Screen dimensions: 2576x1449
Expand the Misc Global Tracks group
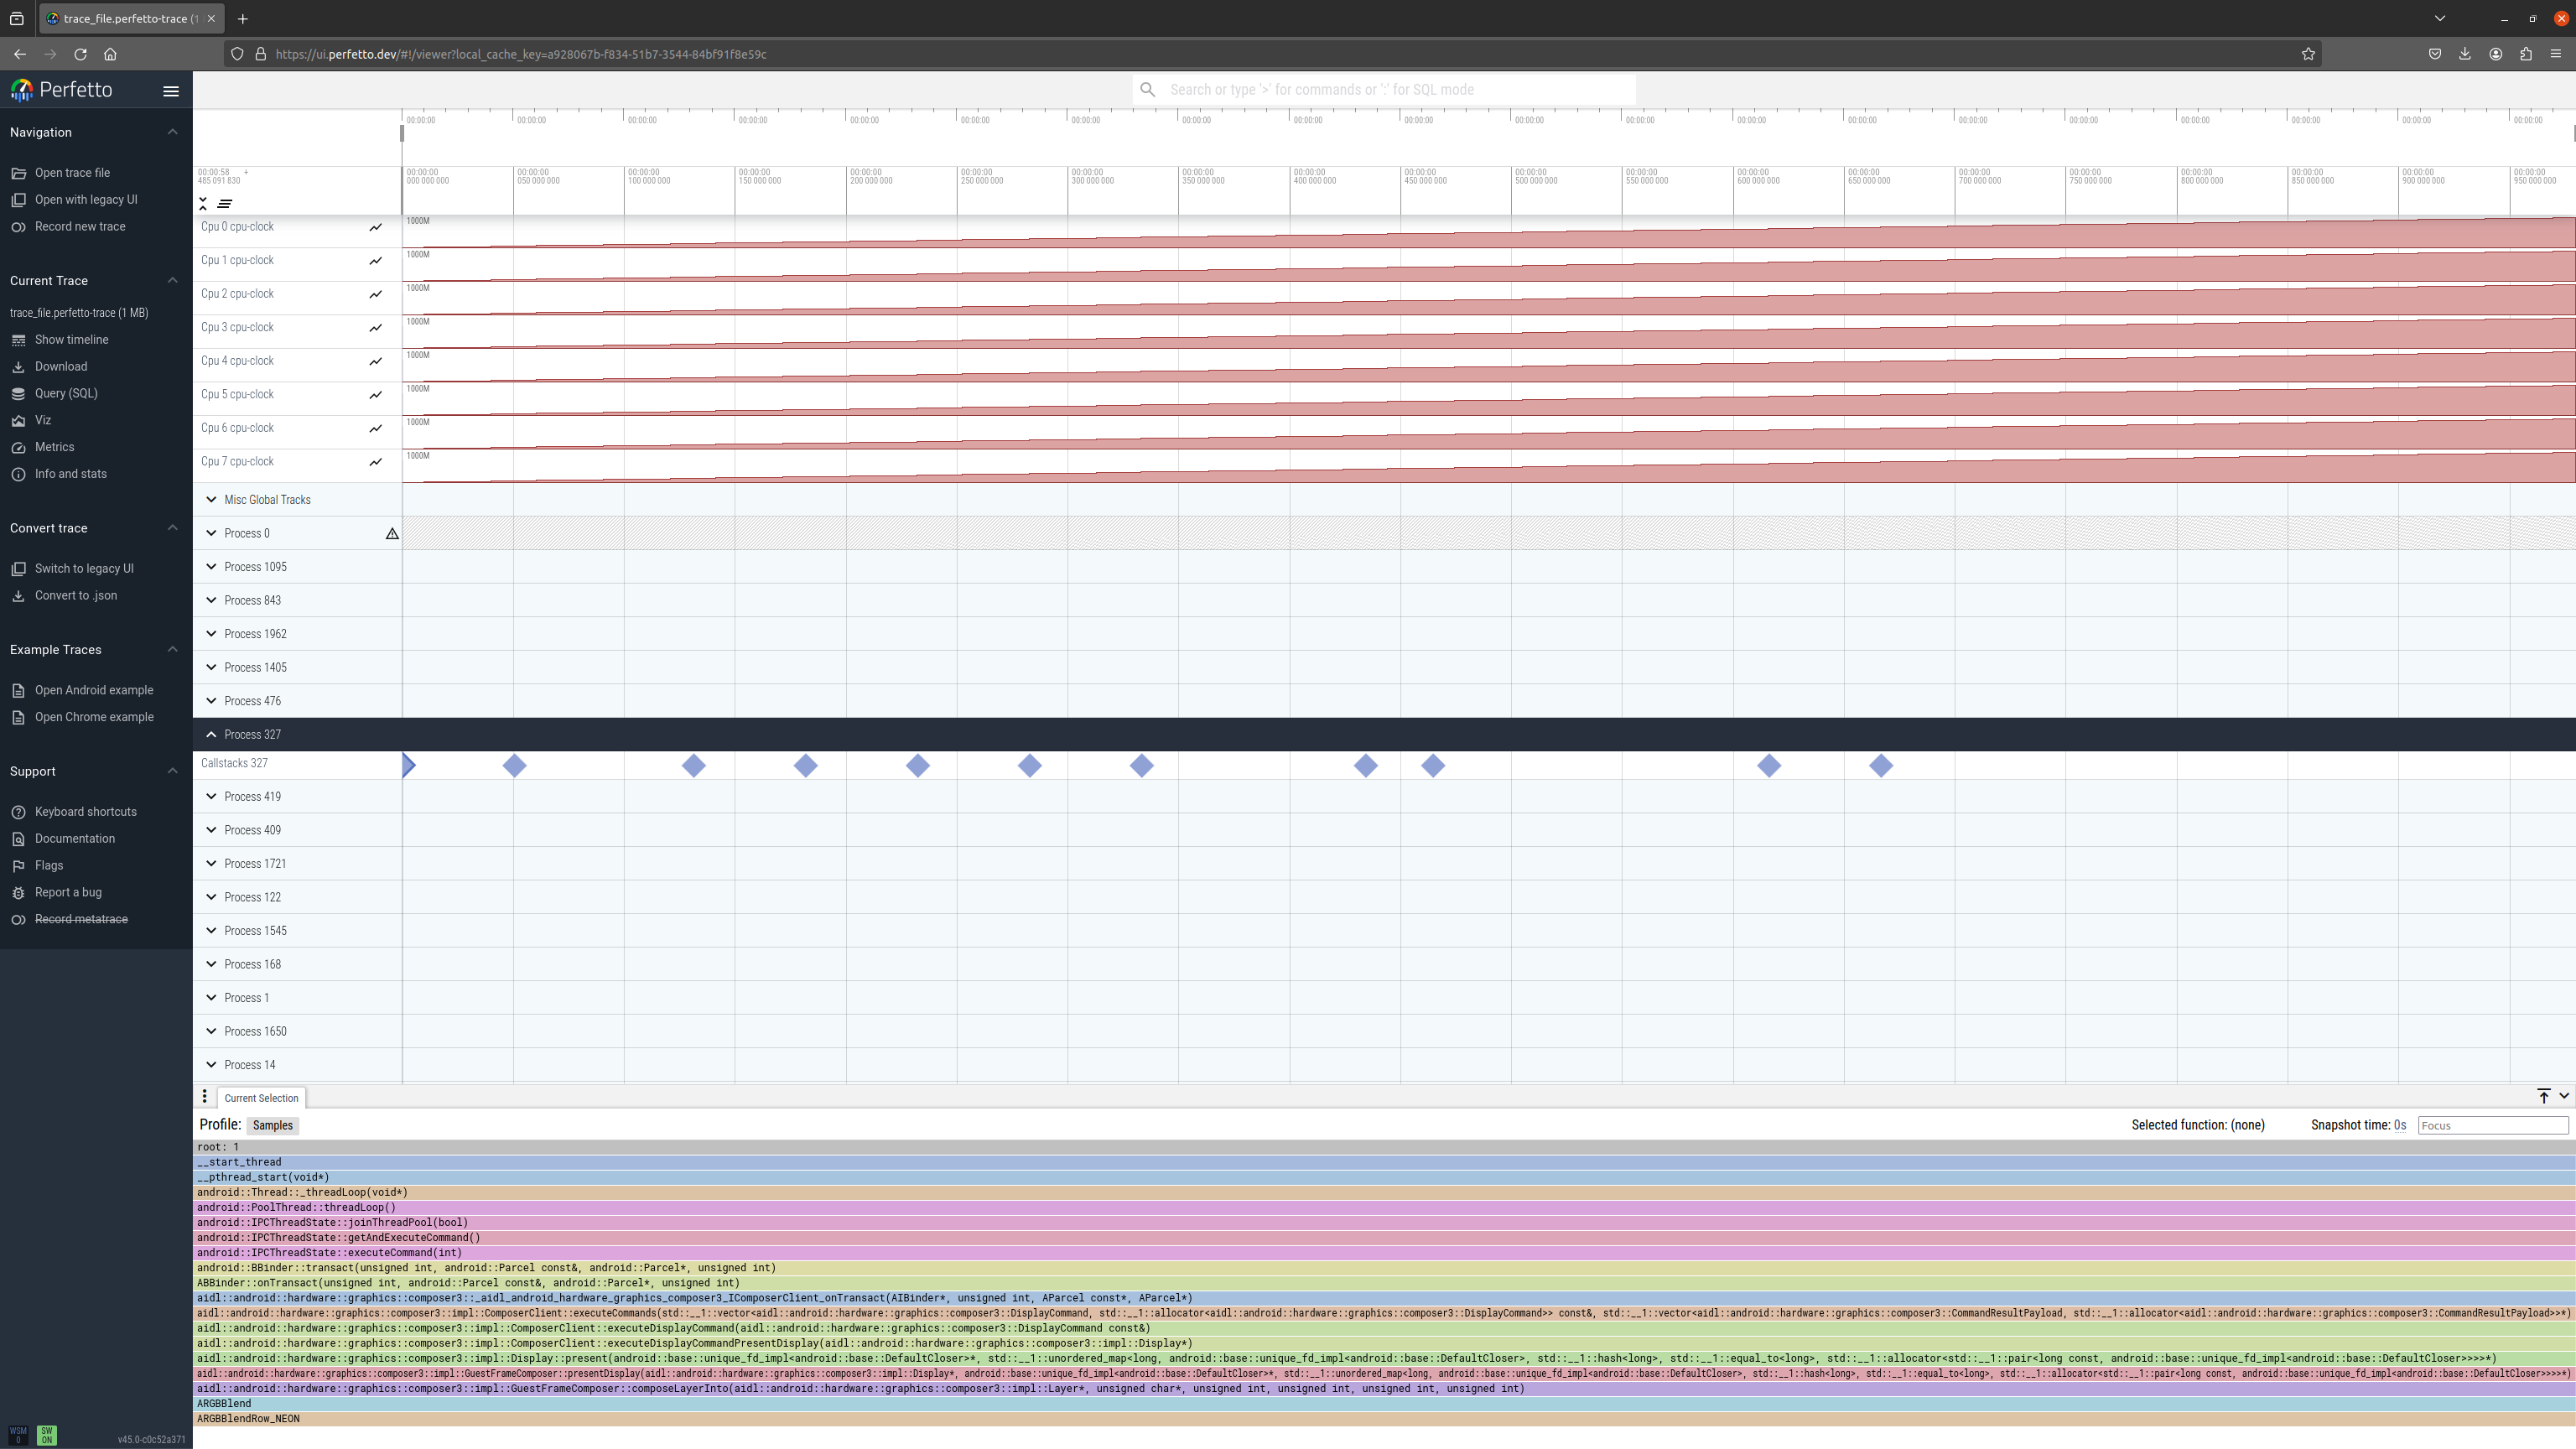211,500
